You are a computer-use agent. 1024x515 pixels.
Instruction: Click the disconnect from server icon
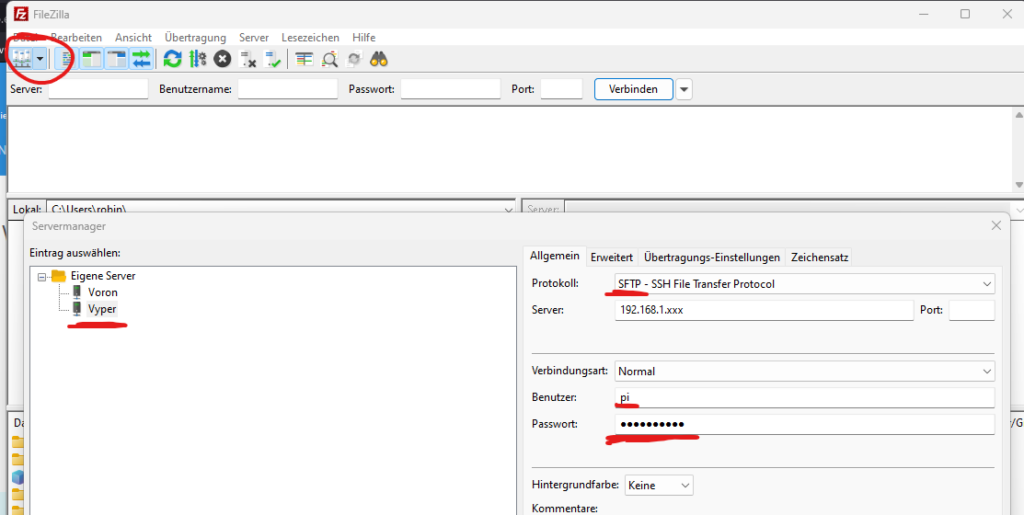click(x=248, y=59)
